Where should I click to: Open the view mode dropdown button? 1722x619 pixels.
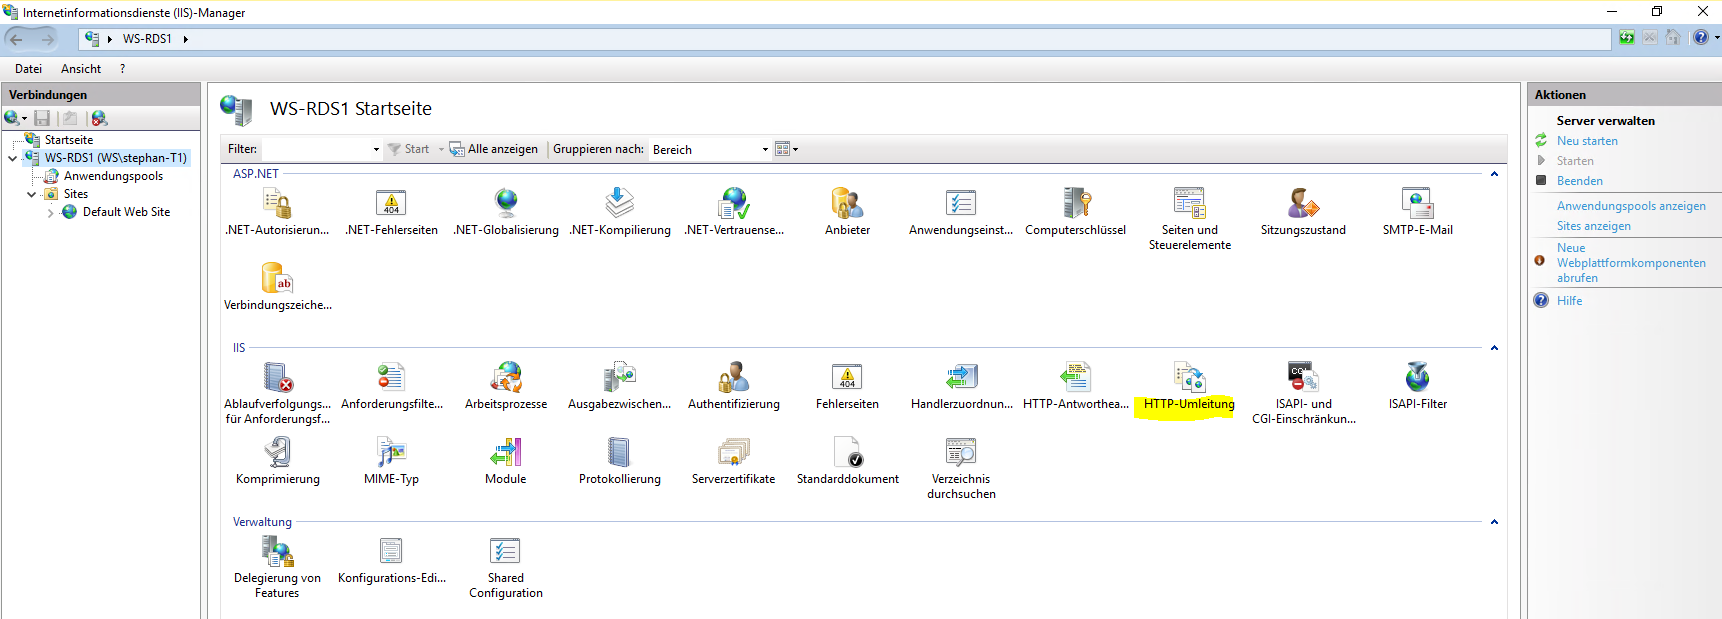click(787, 149)
